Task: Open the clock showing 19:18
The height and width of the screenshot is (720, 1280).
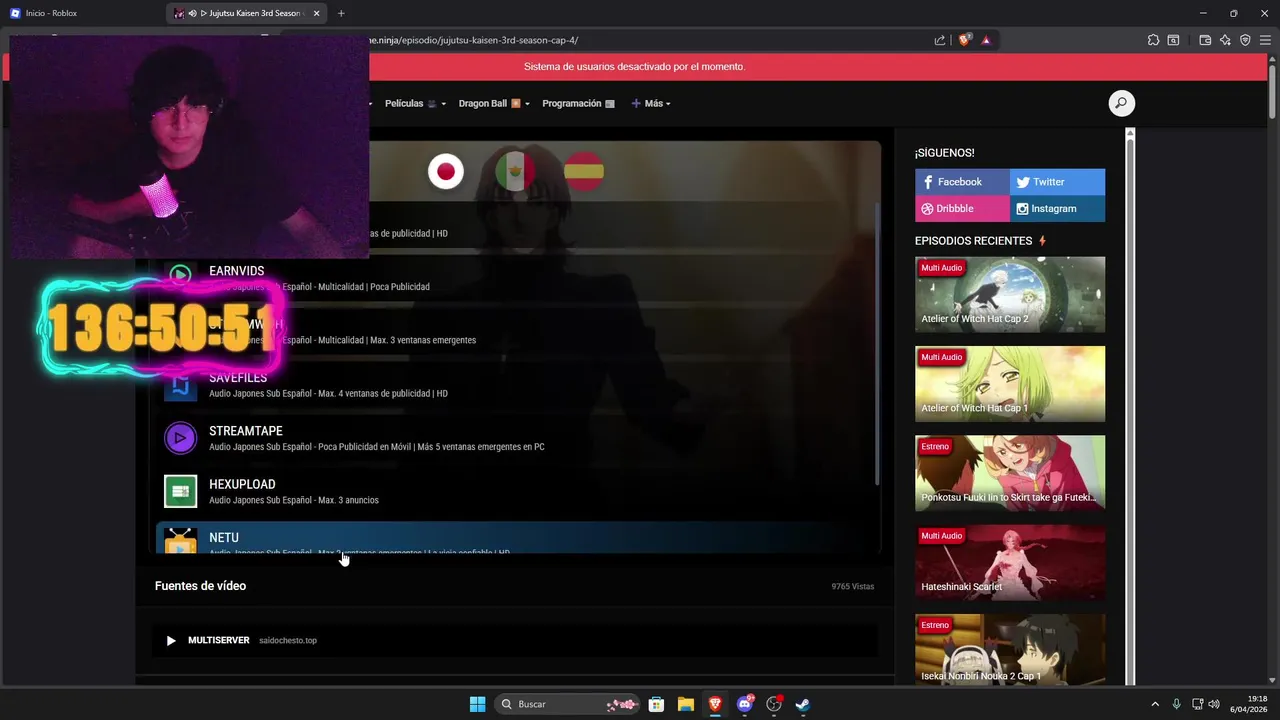Action: tap(1249, 704)
